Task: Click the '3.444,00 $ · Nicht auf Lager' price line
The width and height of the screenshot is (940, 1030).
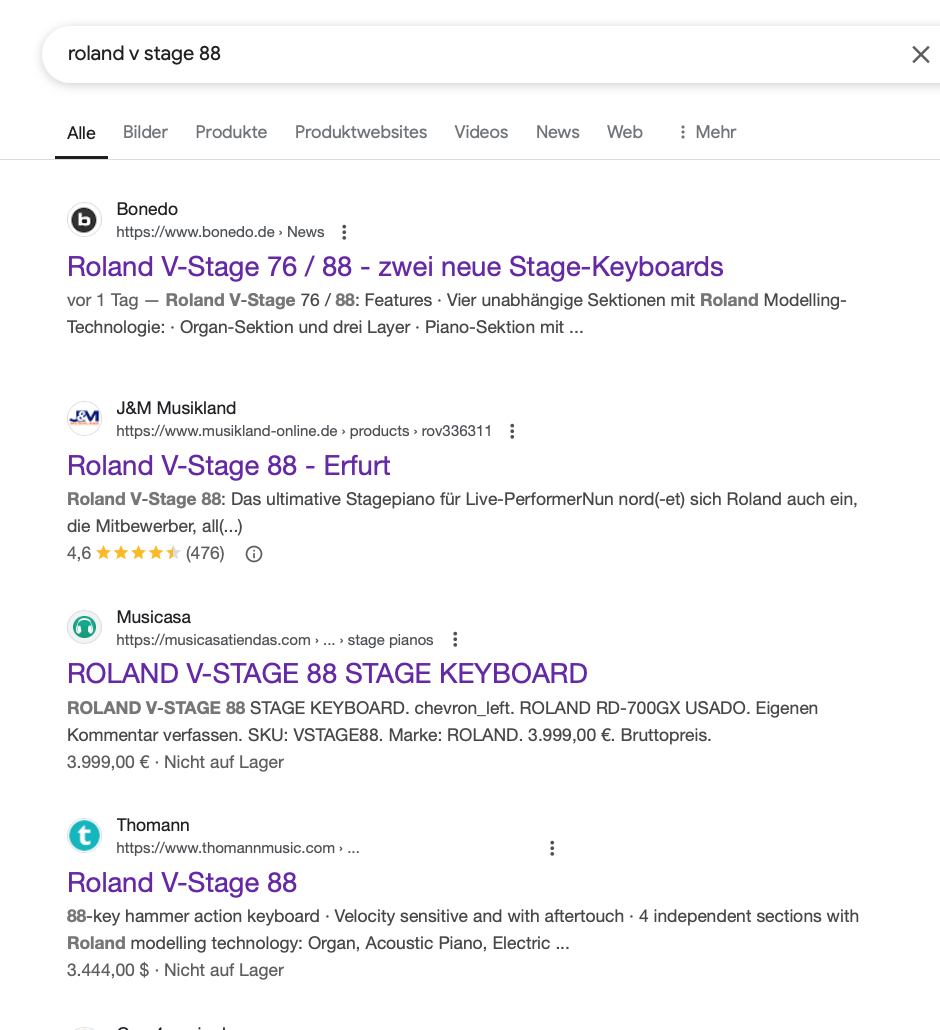Action: 175,970
